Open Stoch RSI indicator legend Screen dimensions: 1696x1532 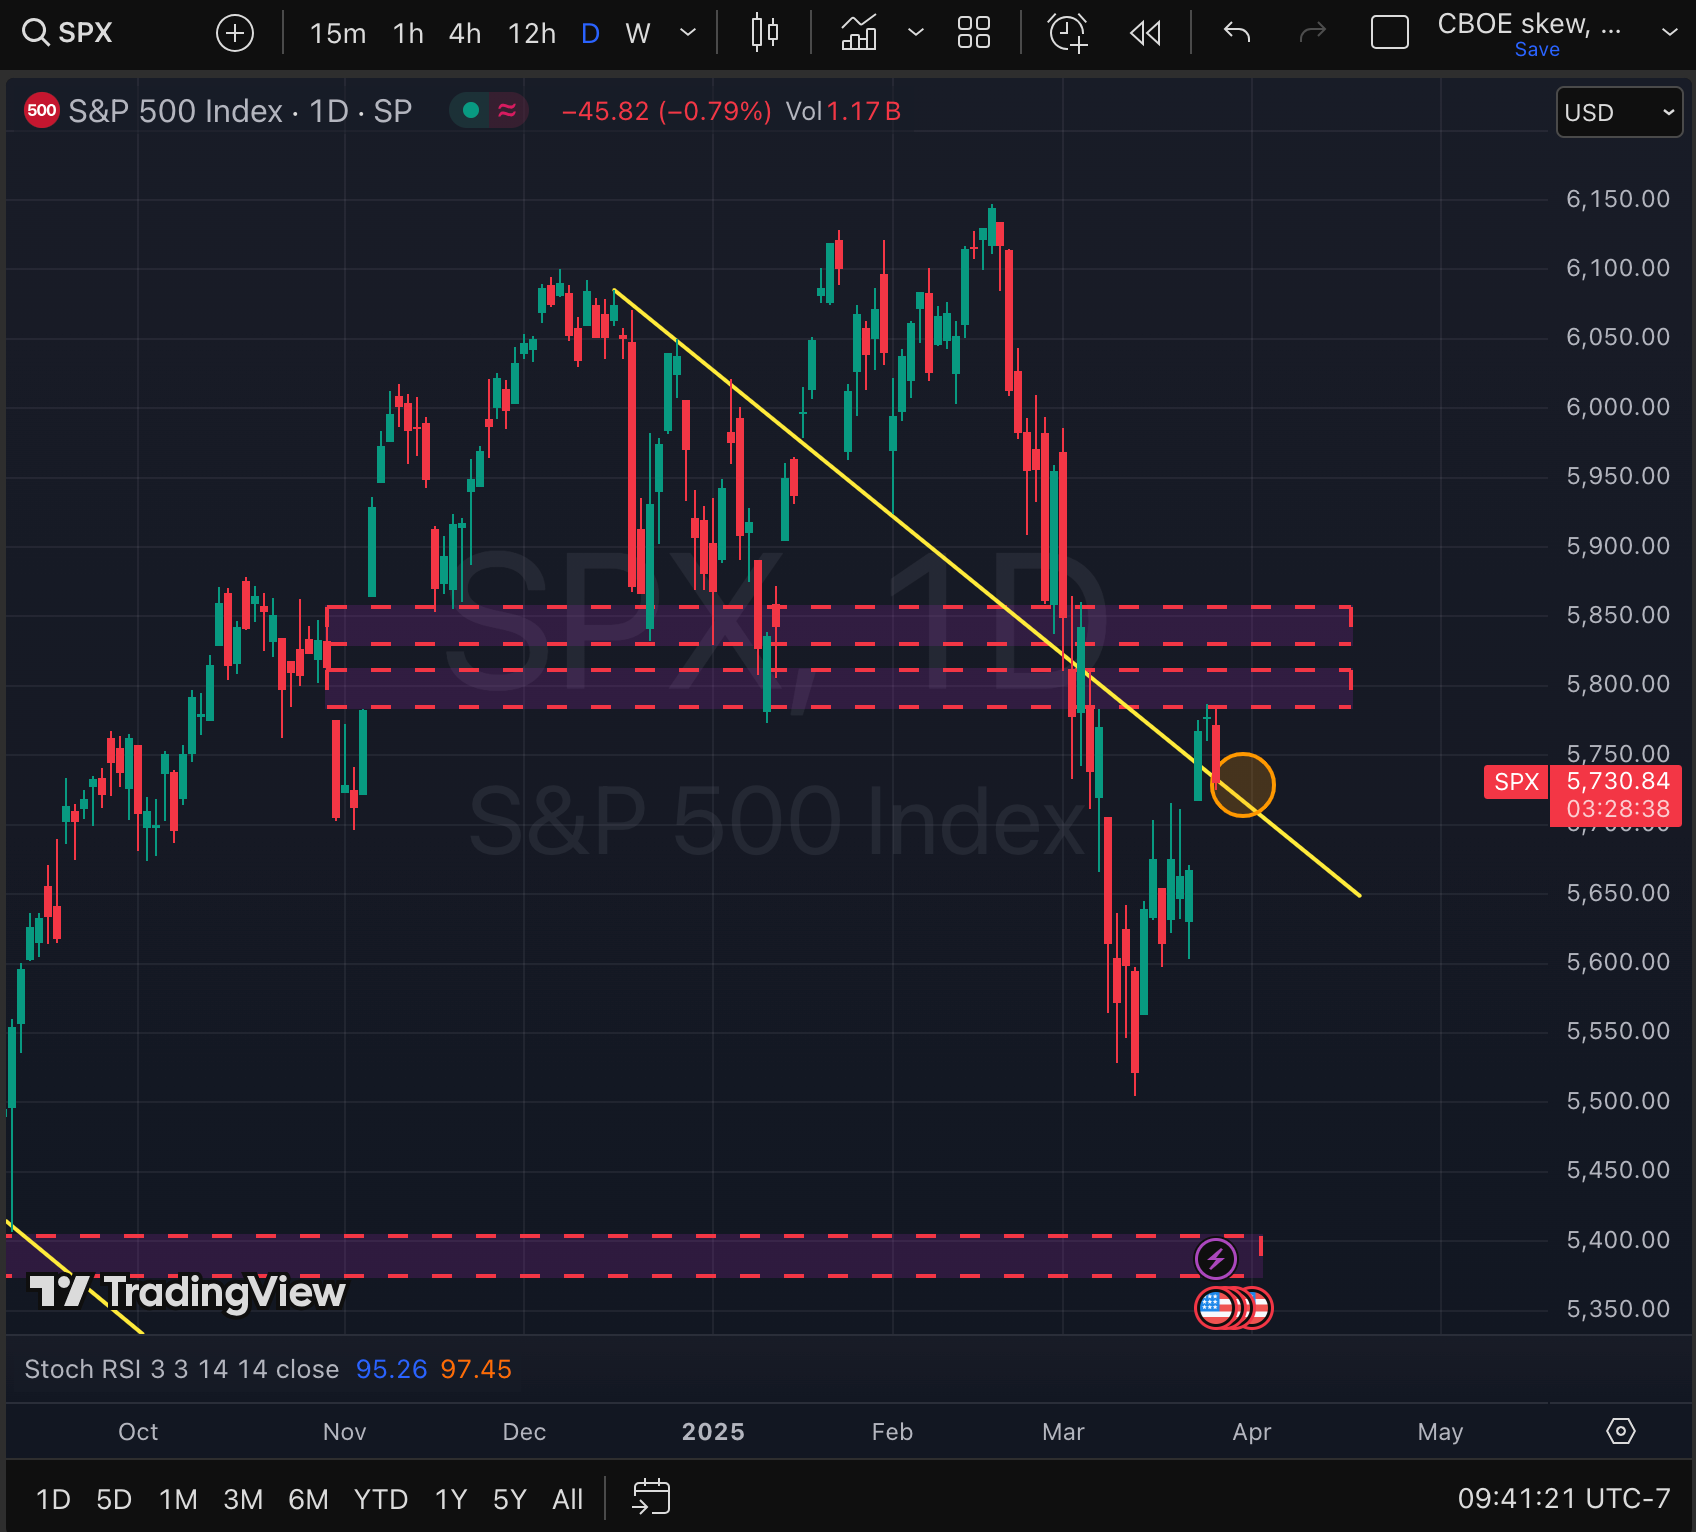click(x=181, y=1369)
